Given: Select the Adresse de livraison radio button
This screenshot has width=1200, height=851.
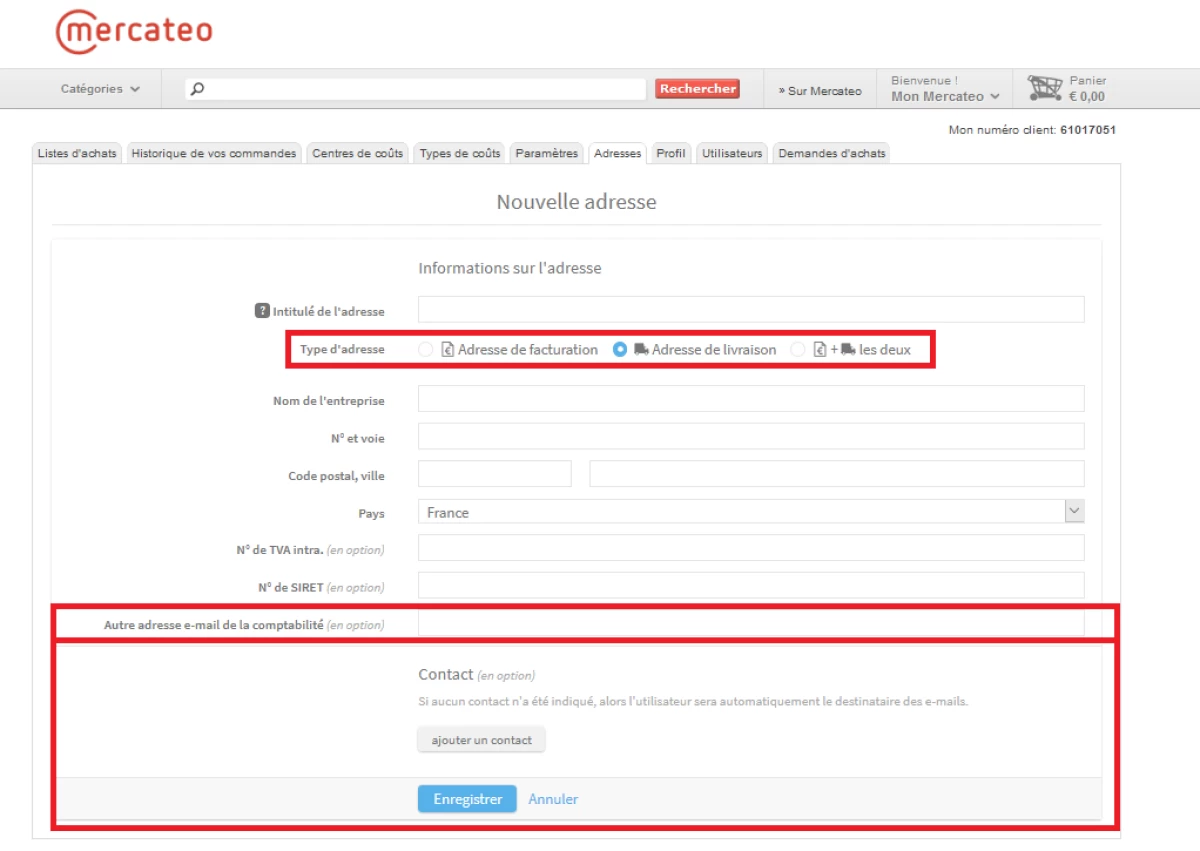Looking at the screenshot, I should pyautogui.click(x=620, y=350).
